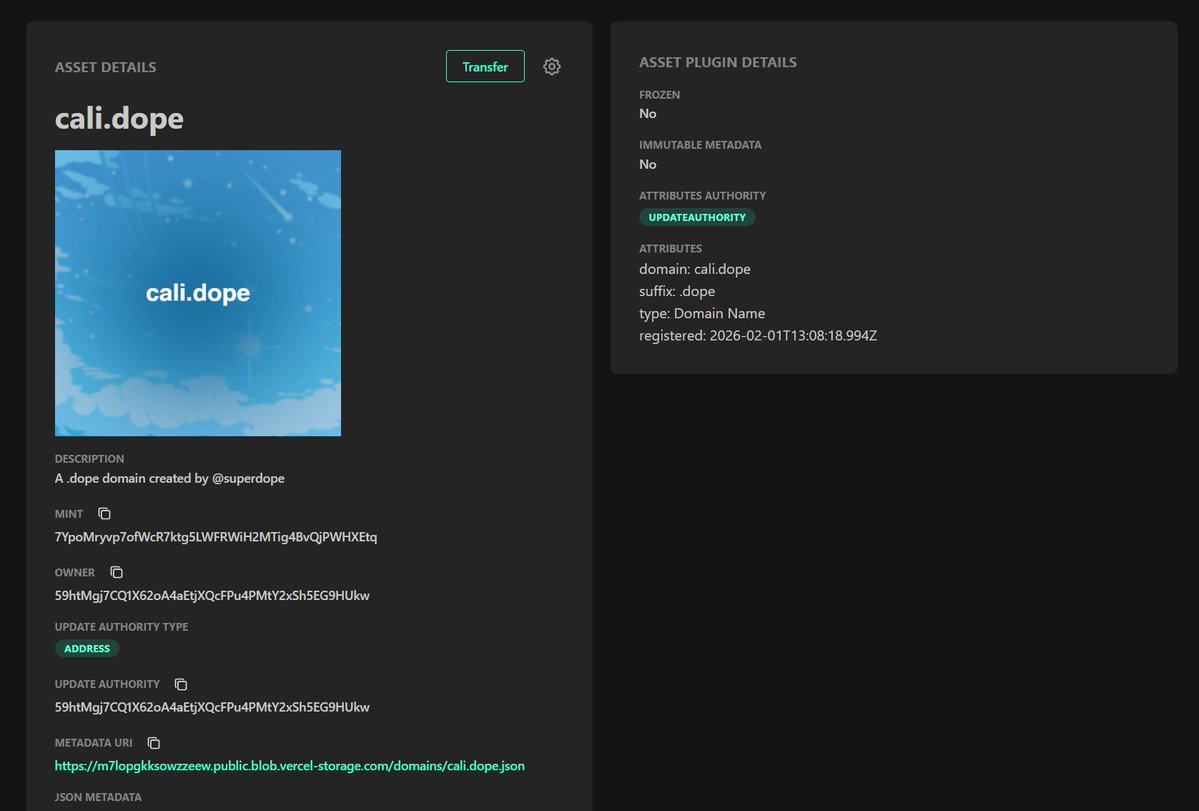Select the UPDATEAUTHORITY attributes authority badge

[x=697, y=217]
